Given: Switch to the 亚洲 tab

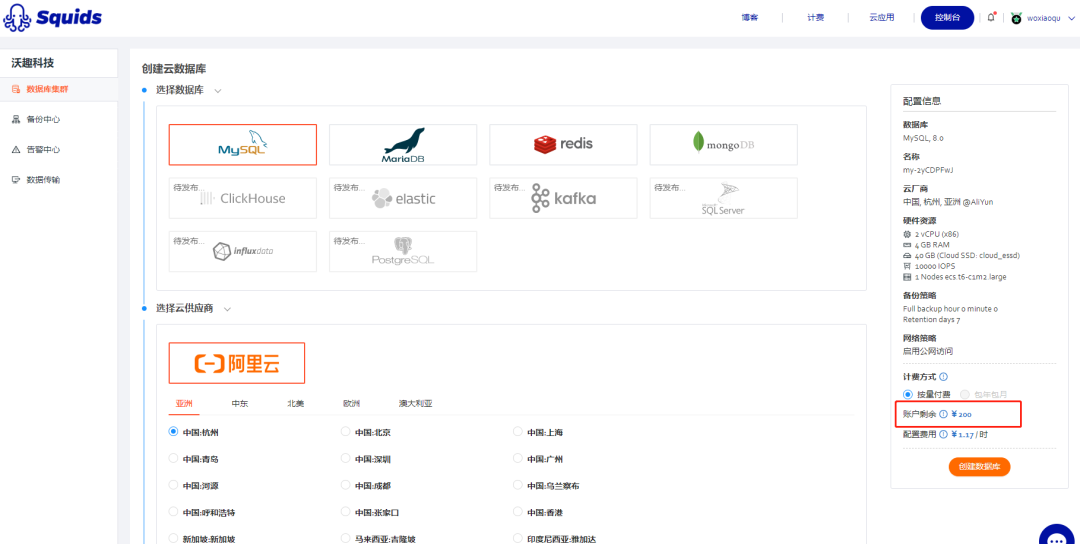Looking at the screenshot, I should click(x=184, y=404).
